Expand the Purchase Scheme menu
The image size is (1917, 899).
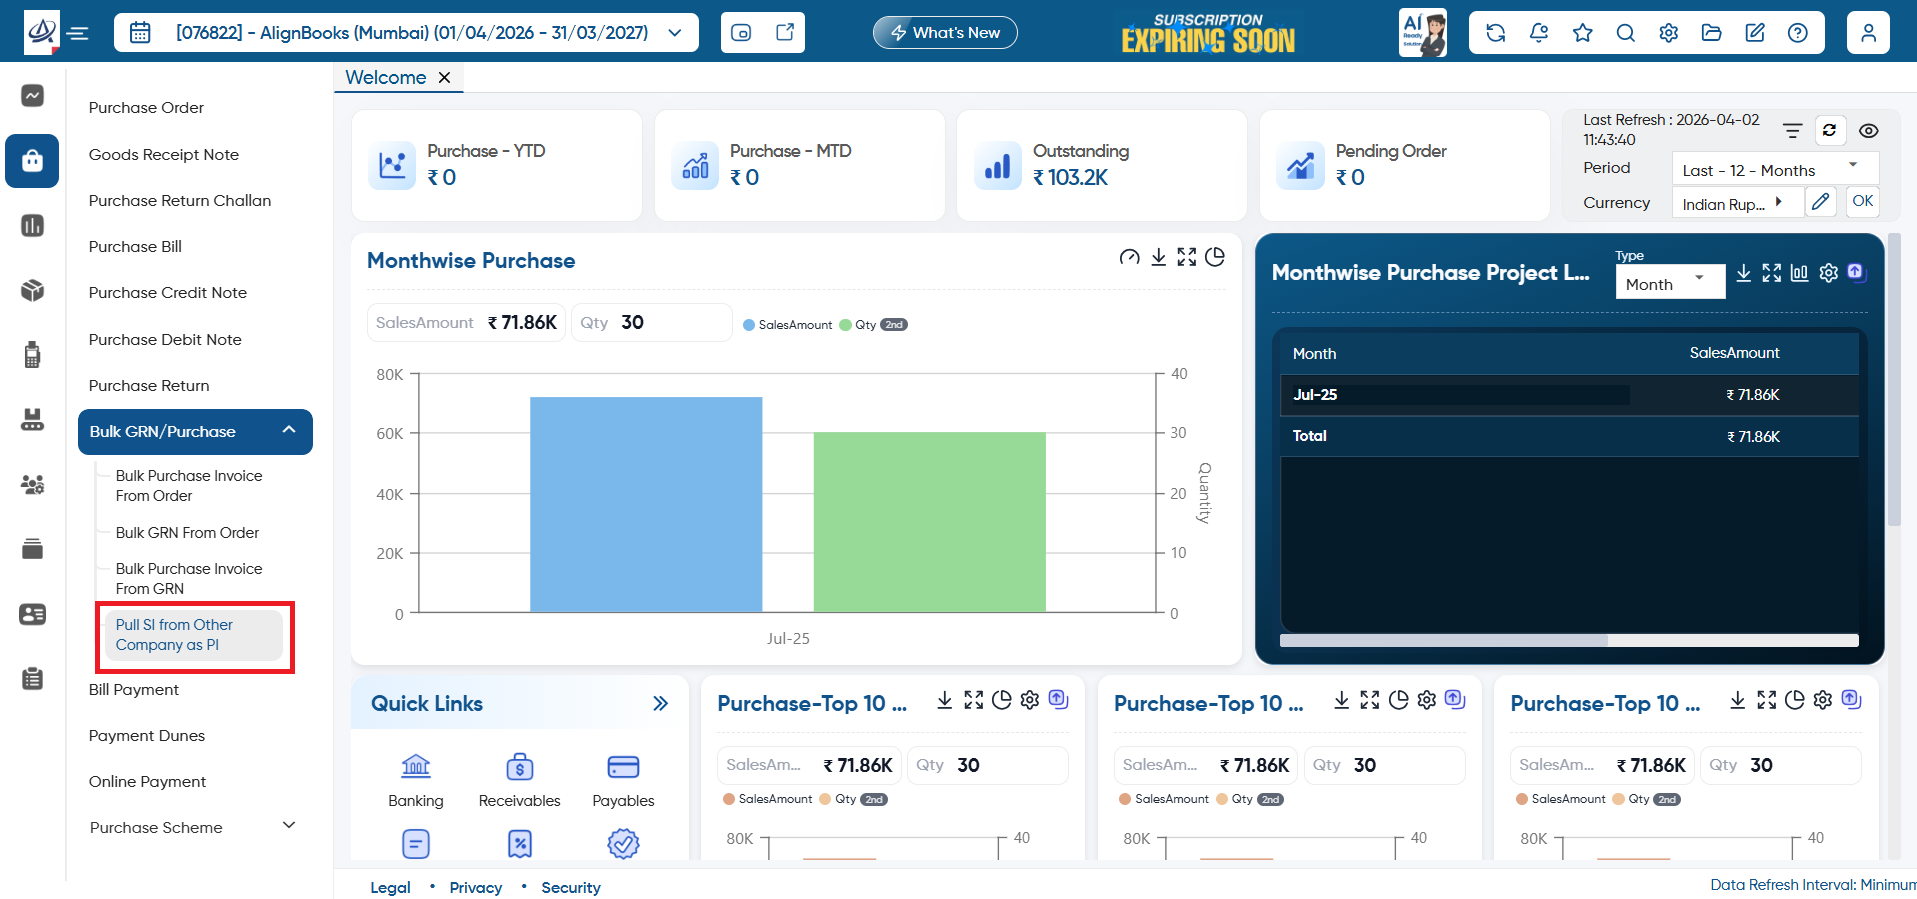190,827
